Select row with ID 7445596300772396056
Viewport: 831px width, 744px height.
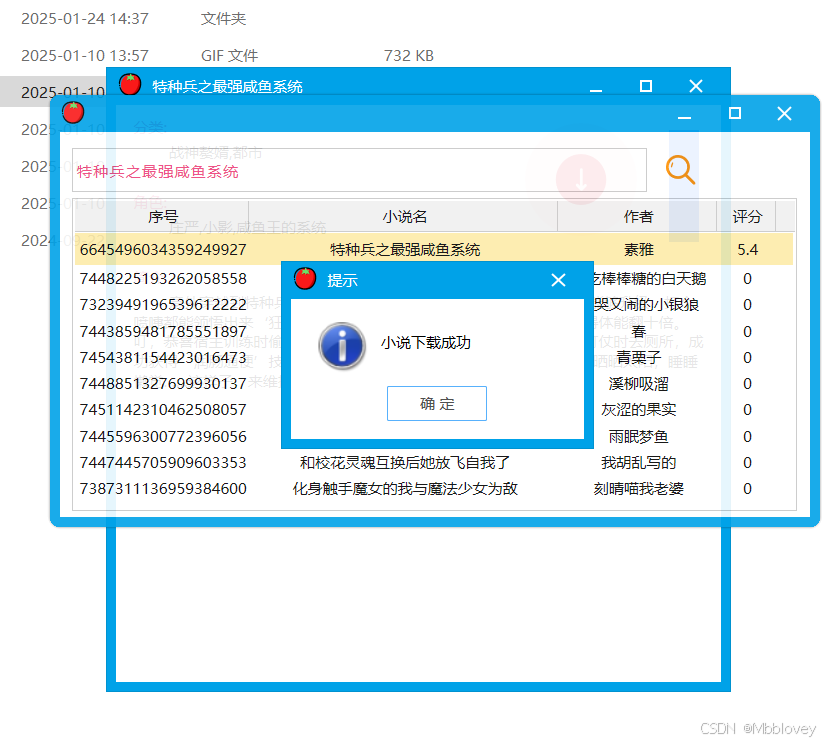click(163, 437)
